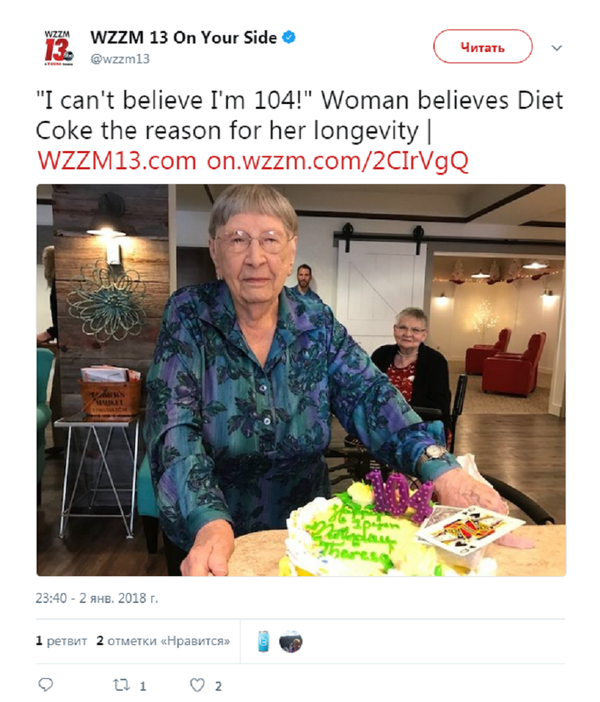The height and width of the screenshot is (702, 600).
Task: Enlarge the birthday cake photo
Action: pyautogui.click(x=301, y=380)
